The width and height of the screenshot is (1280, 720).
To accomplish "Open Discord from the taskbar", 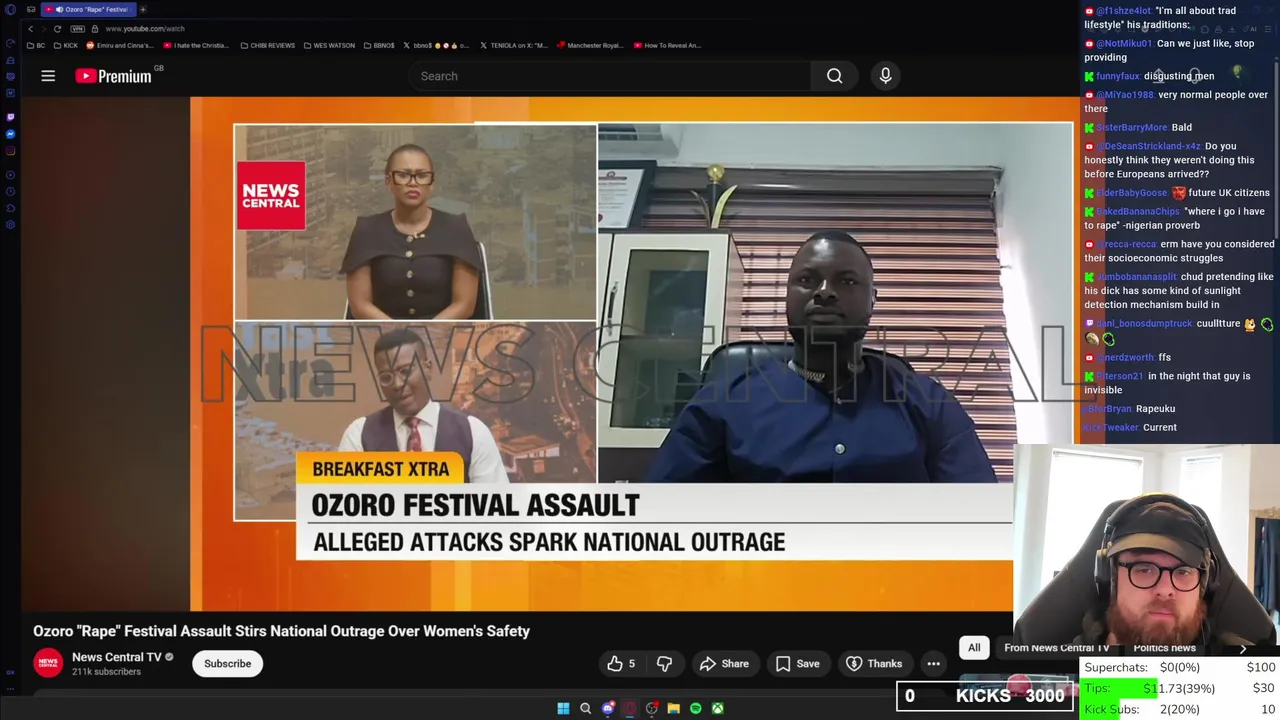I will [607, 709].
